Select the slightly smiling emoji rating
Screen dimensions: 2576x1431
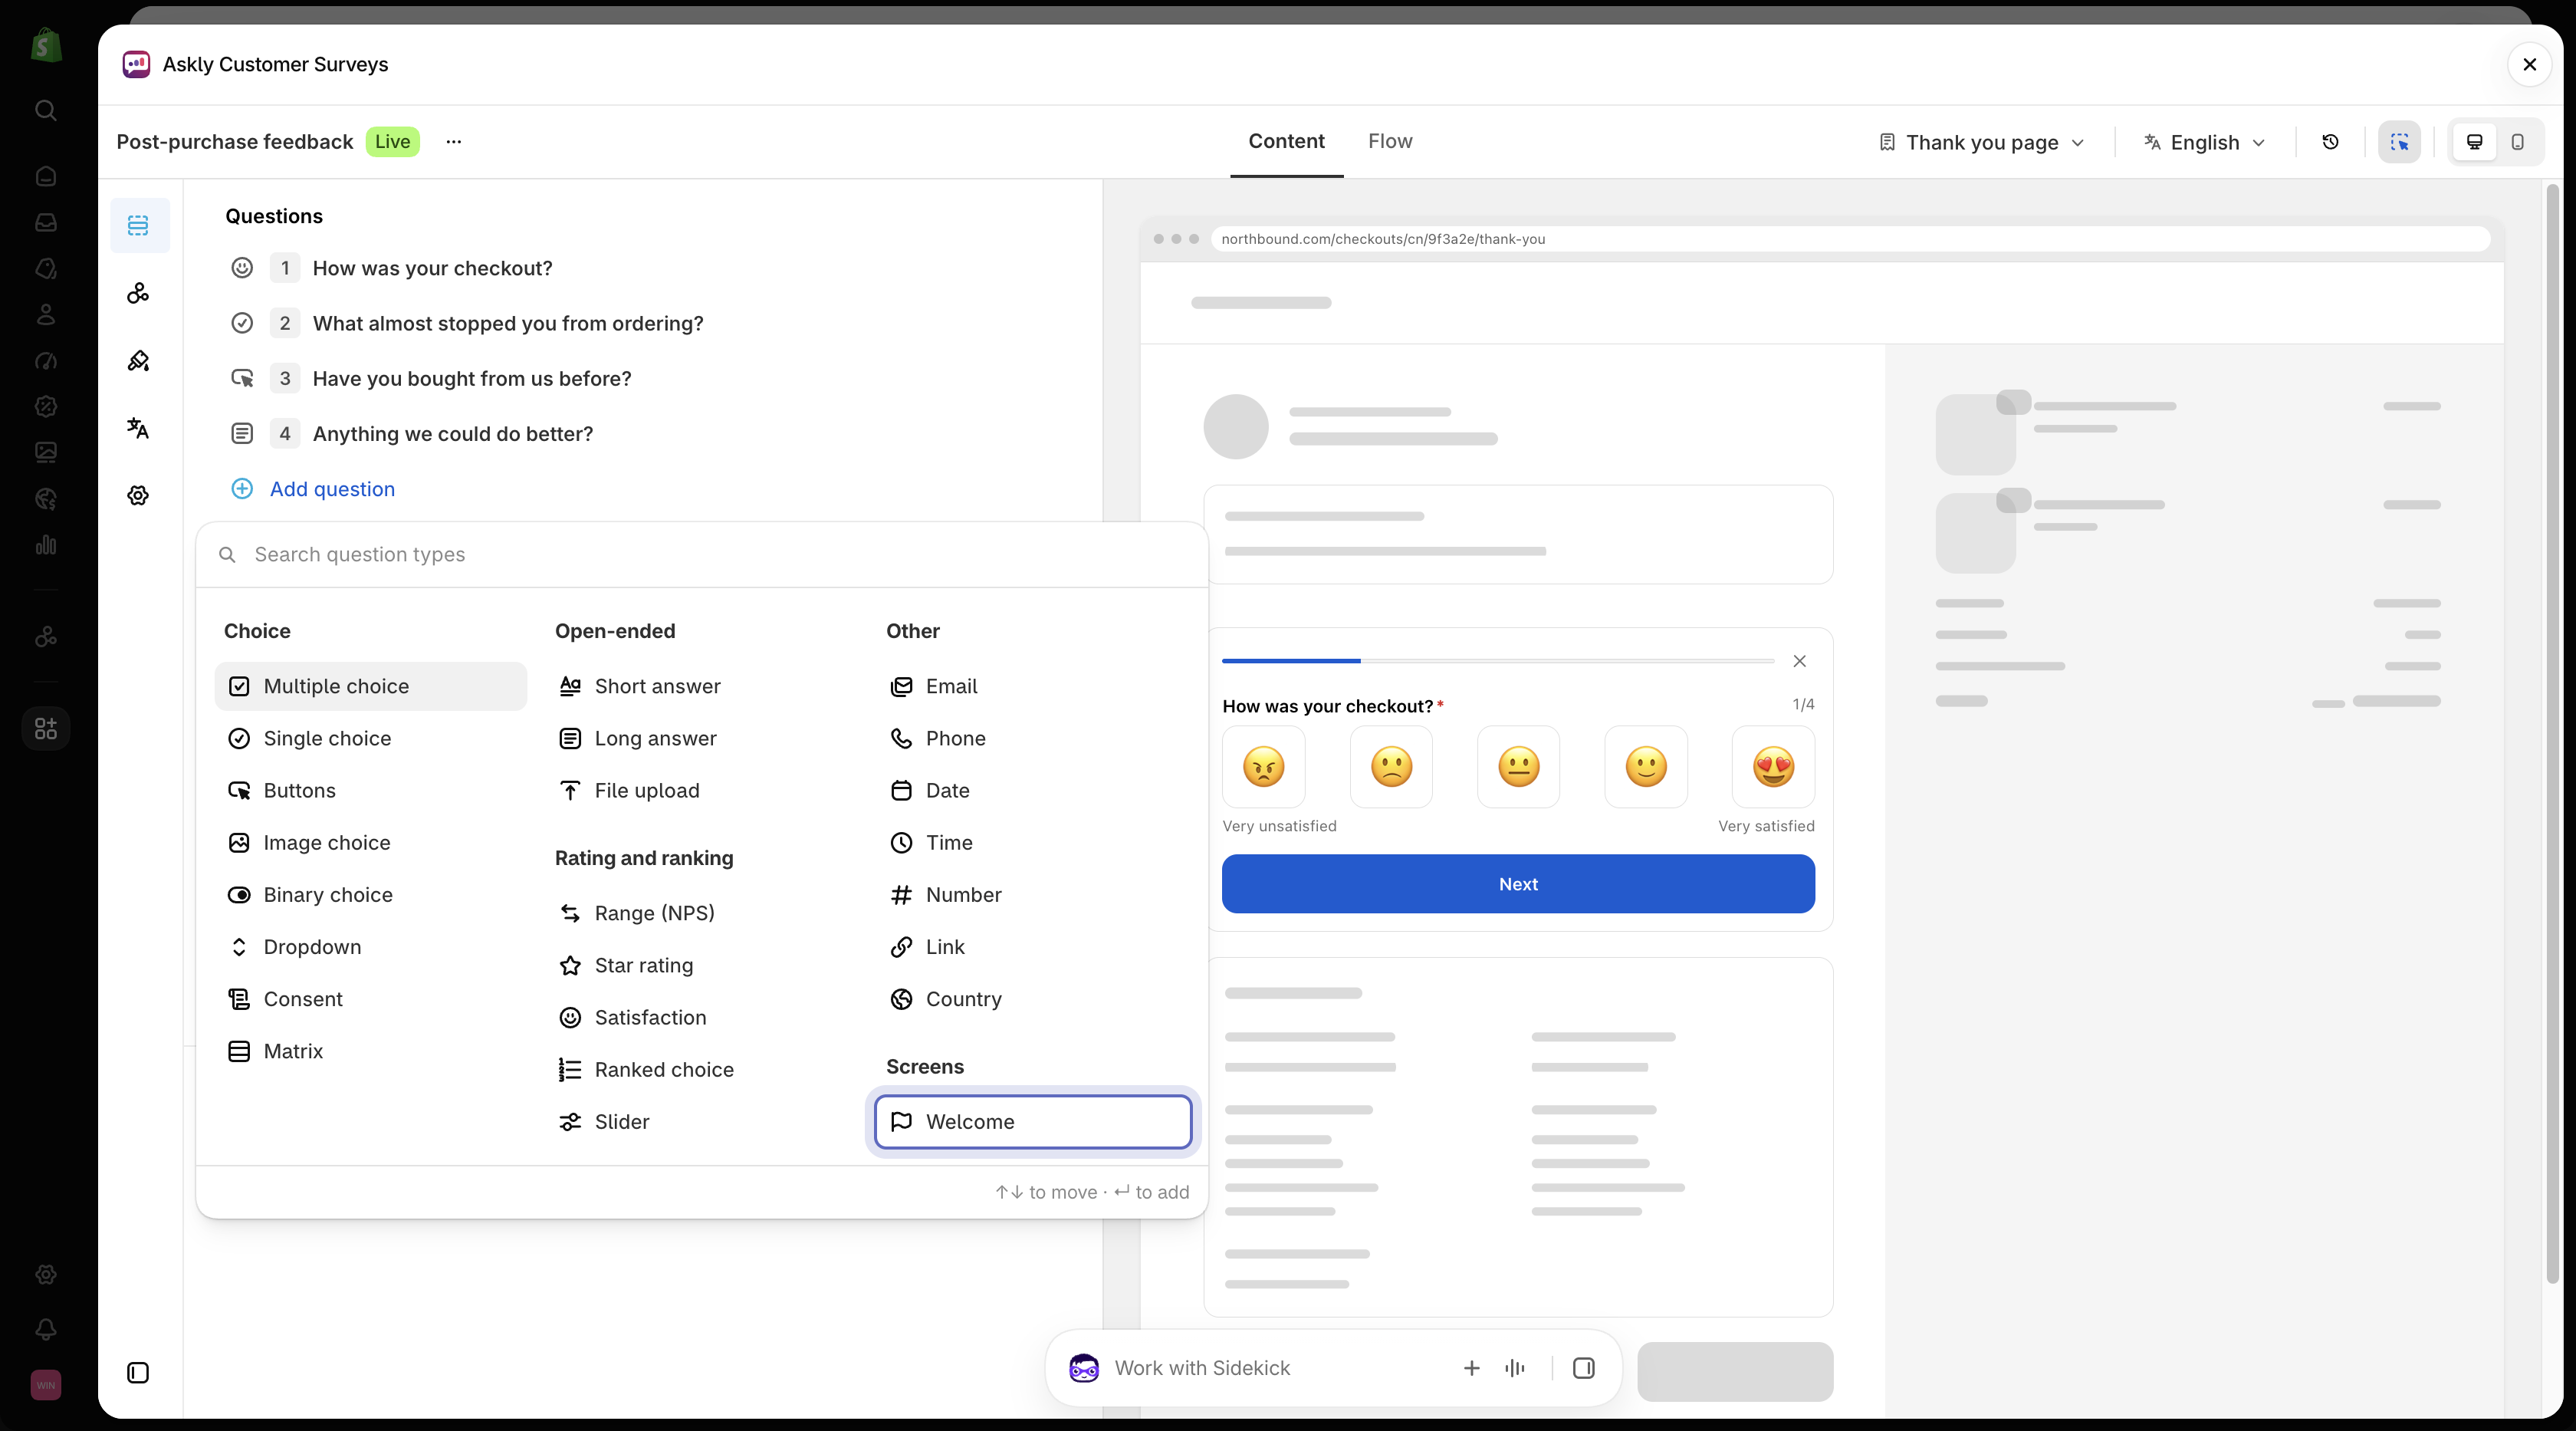[1646, 767]
